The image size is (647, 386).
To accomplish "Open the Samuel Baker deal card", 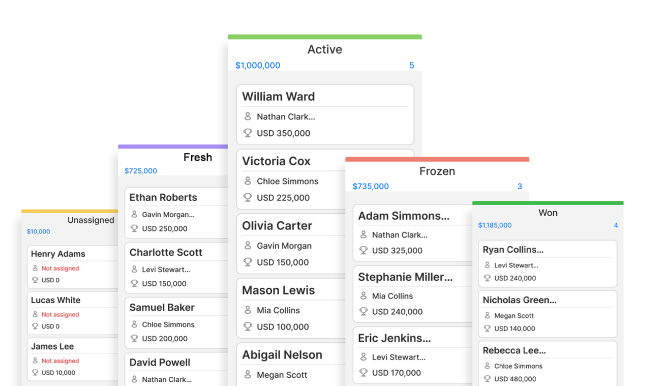I will [x=176, y=323].
